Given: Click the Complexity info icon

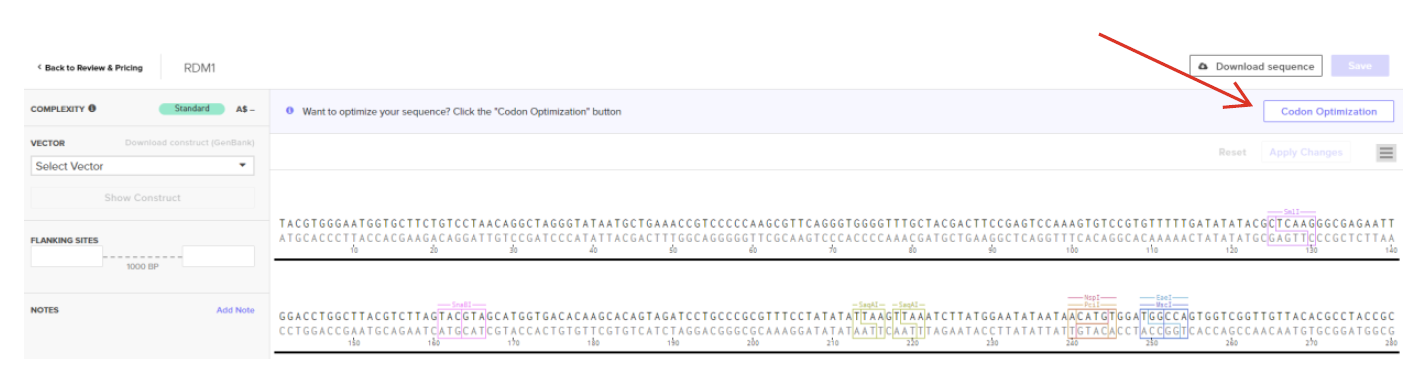Looking at the screenshot, I should 92,109.
